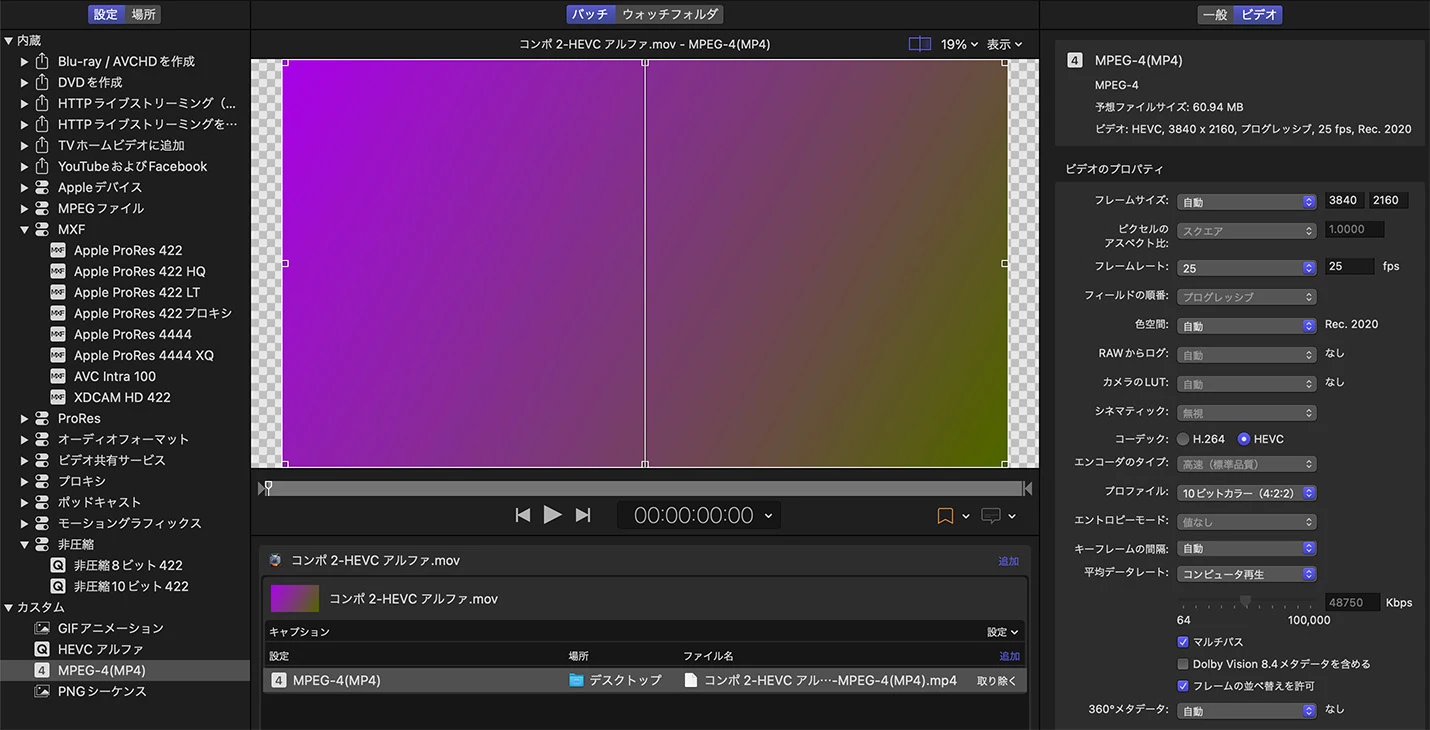Click the MPEG-4(MP4) sidebar preset icon
1430x730 pixels.
point(42,670)
